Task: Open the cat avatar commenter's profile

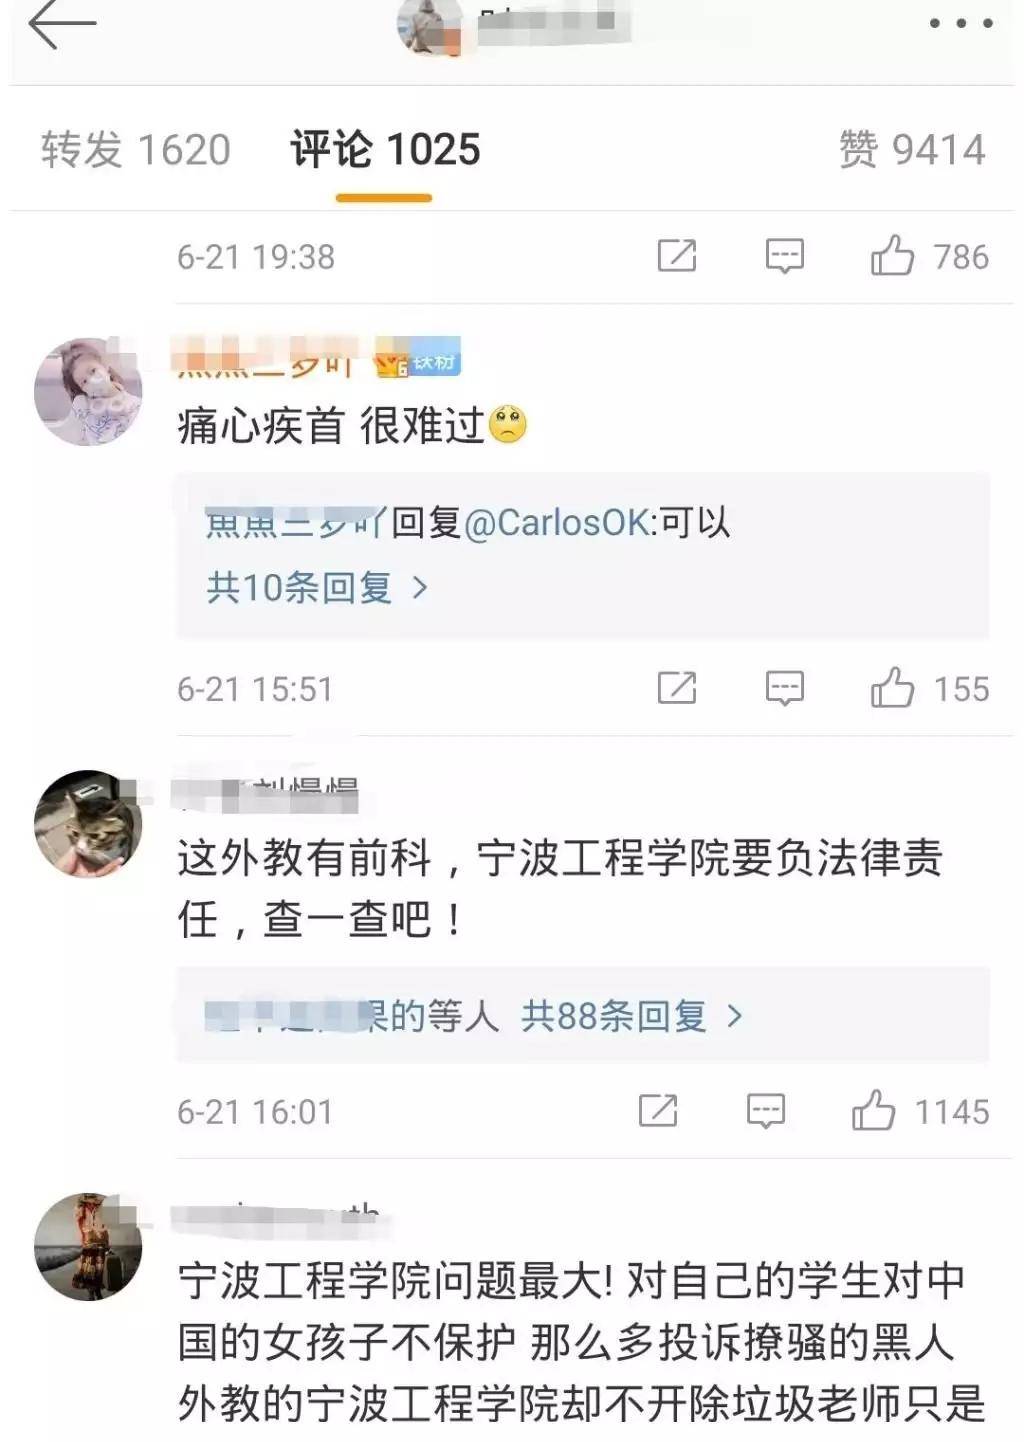Action: coord(88,824)
